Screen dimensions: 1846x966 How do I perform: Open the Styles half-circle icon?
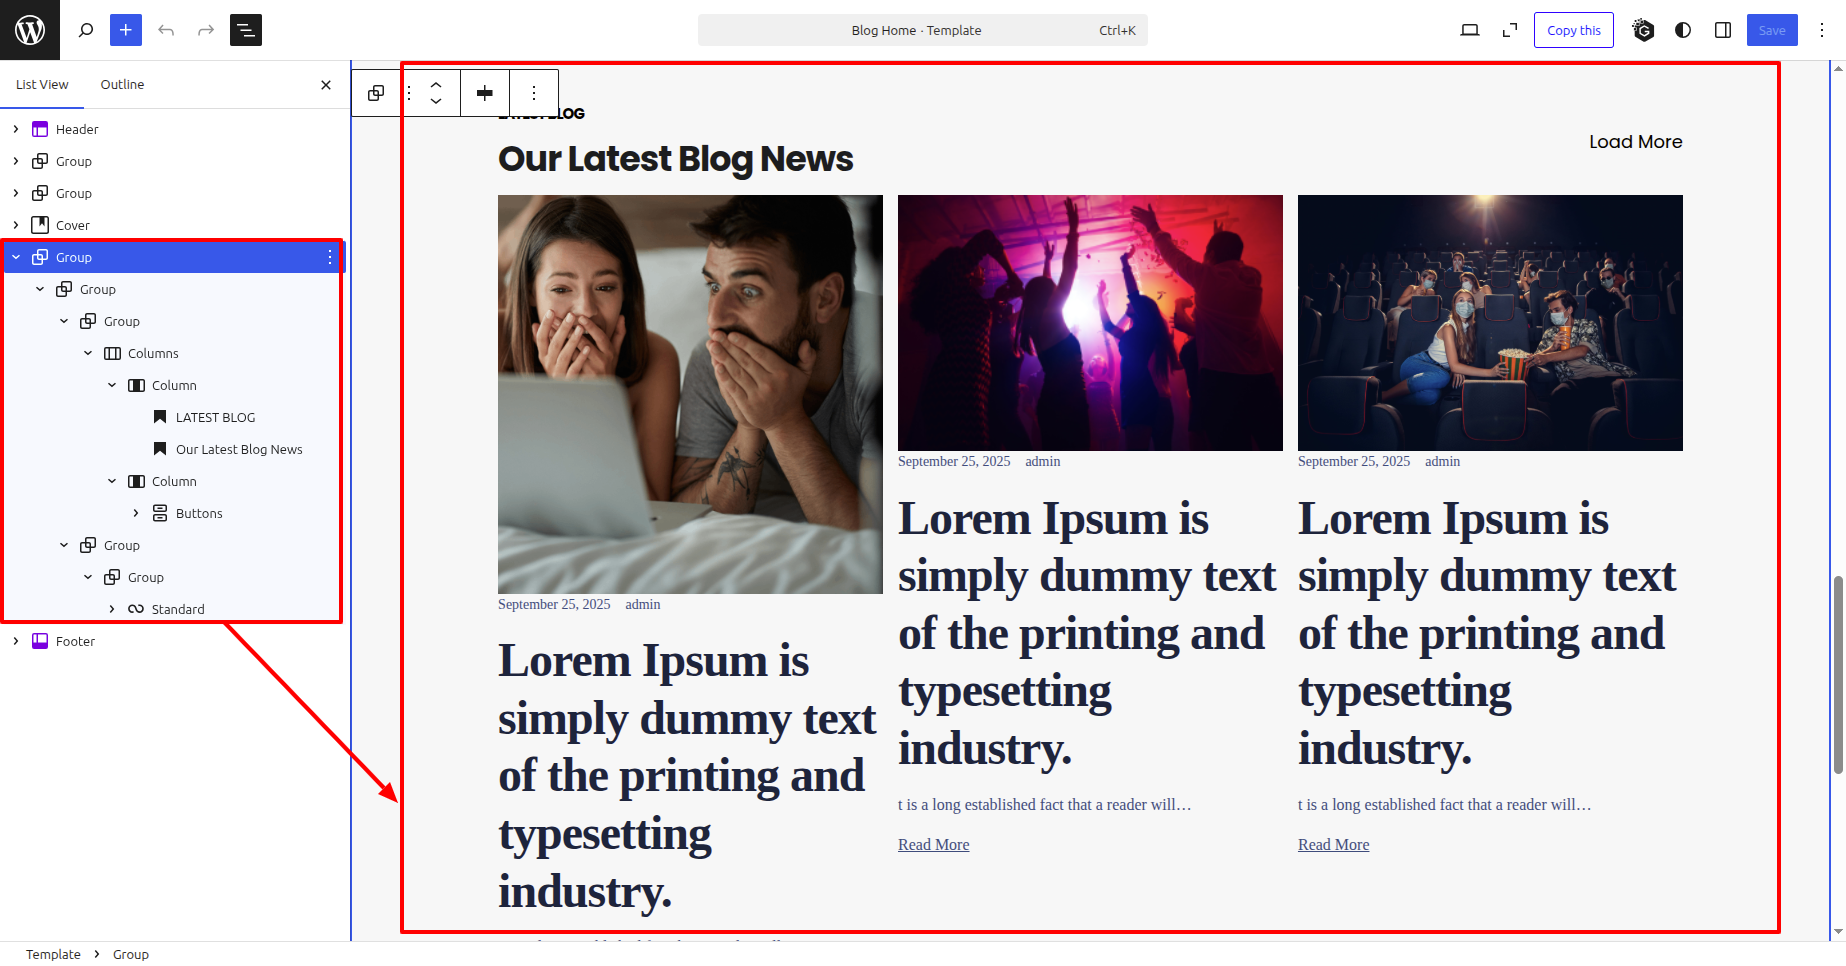click(x=1683, y=30)
